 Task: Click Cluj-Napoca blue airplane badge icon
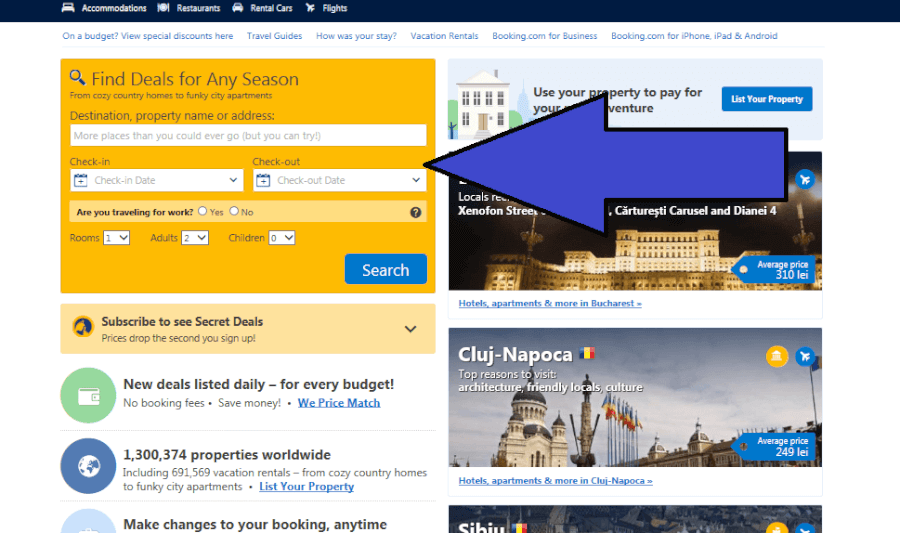(805, 356)
